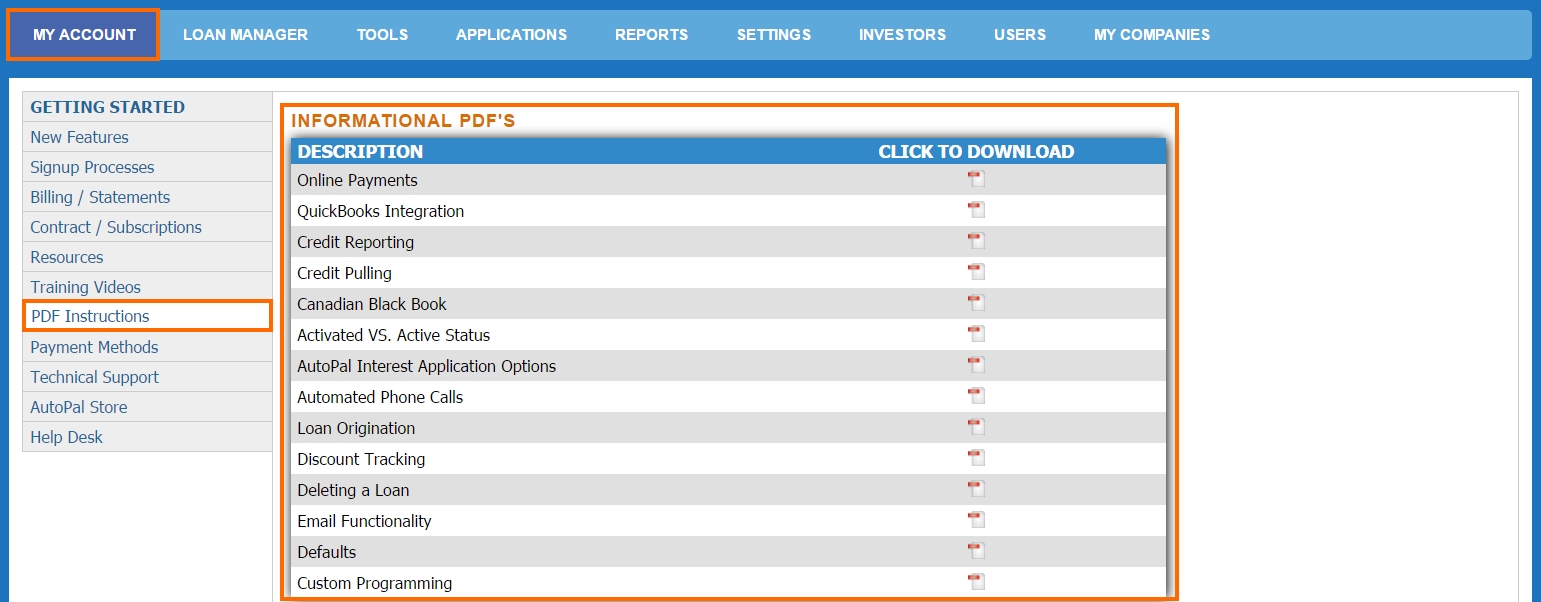The image size is (1541, 602).
Task: Open the Applications menu
Action: tap(511, 34)
